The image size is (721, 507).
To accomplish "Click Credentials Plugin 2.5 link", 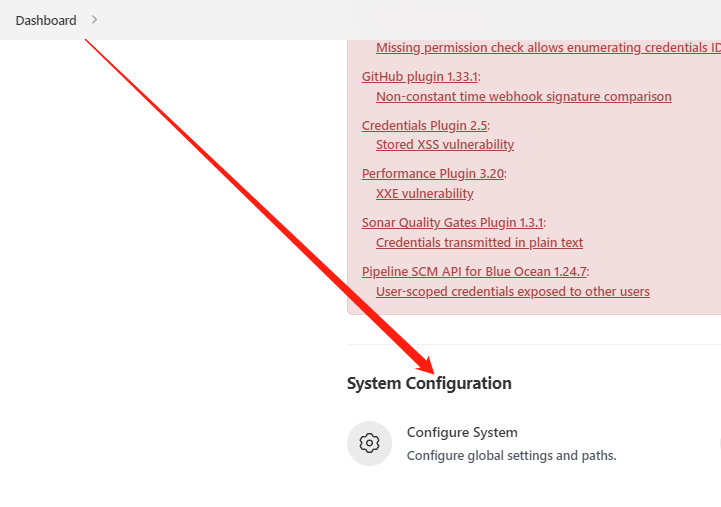I will (x=424, y=125).
